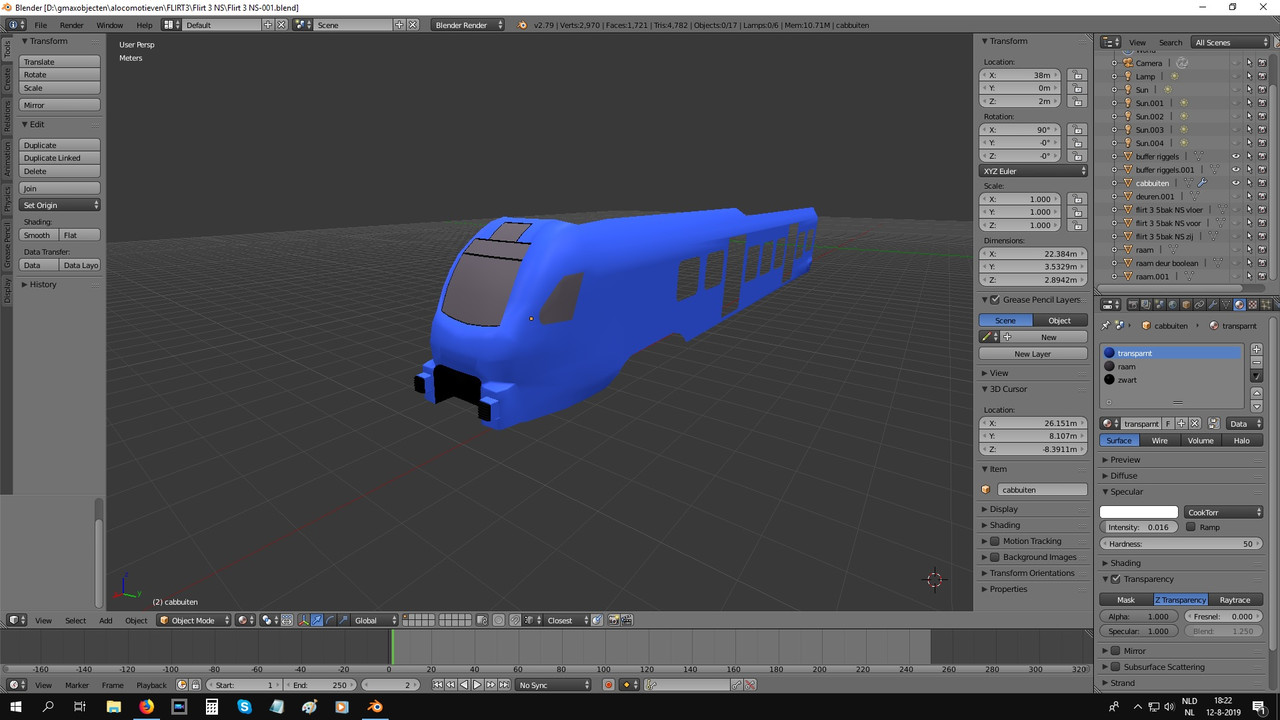Lock the X location transform field
This screenshot has height=720, width=1280.
click(1076, 75)
